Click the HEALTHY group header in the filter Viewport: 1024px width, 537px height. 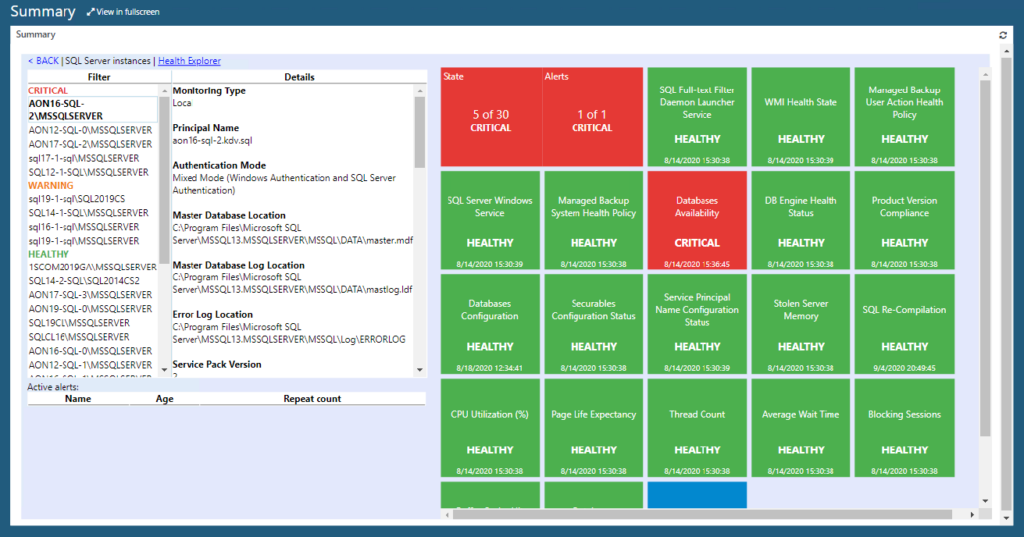pyautogui.click(x=48, y=254)
